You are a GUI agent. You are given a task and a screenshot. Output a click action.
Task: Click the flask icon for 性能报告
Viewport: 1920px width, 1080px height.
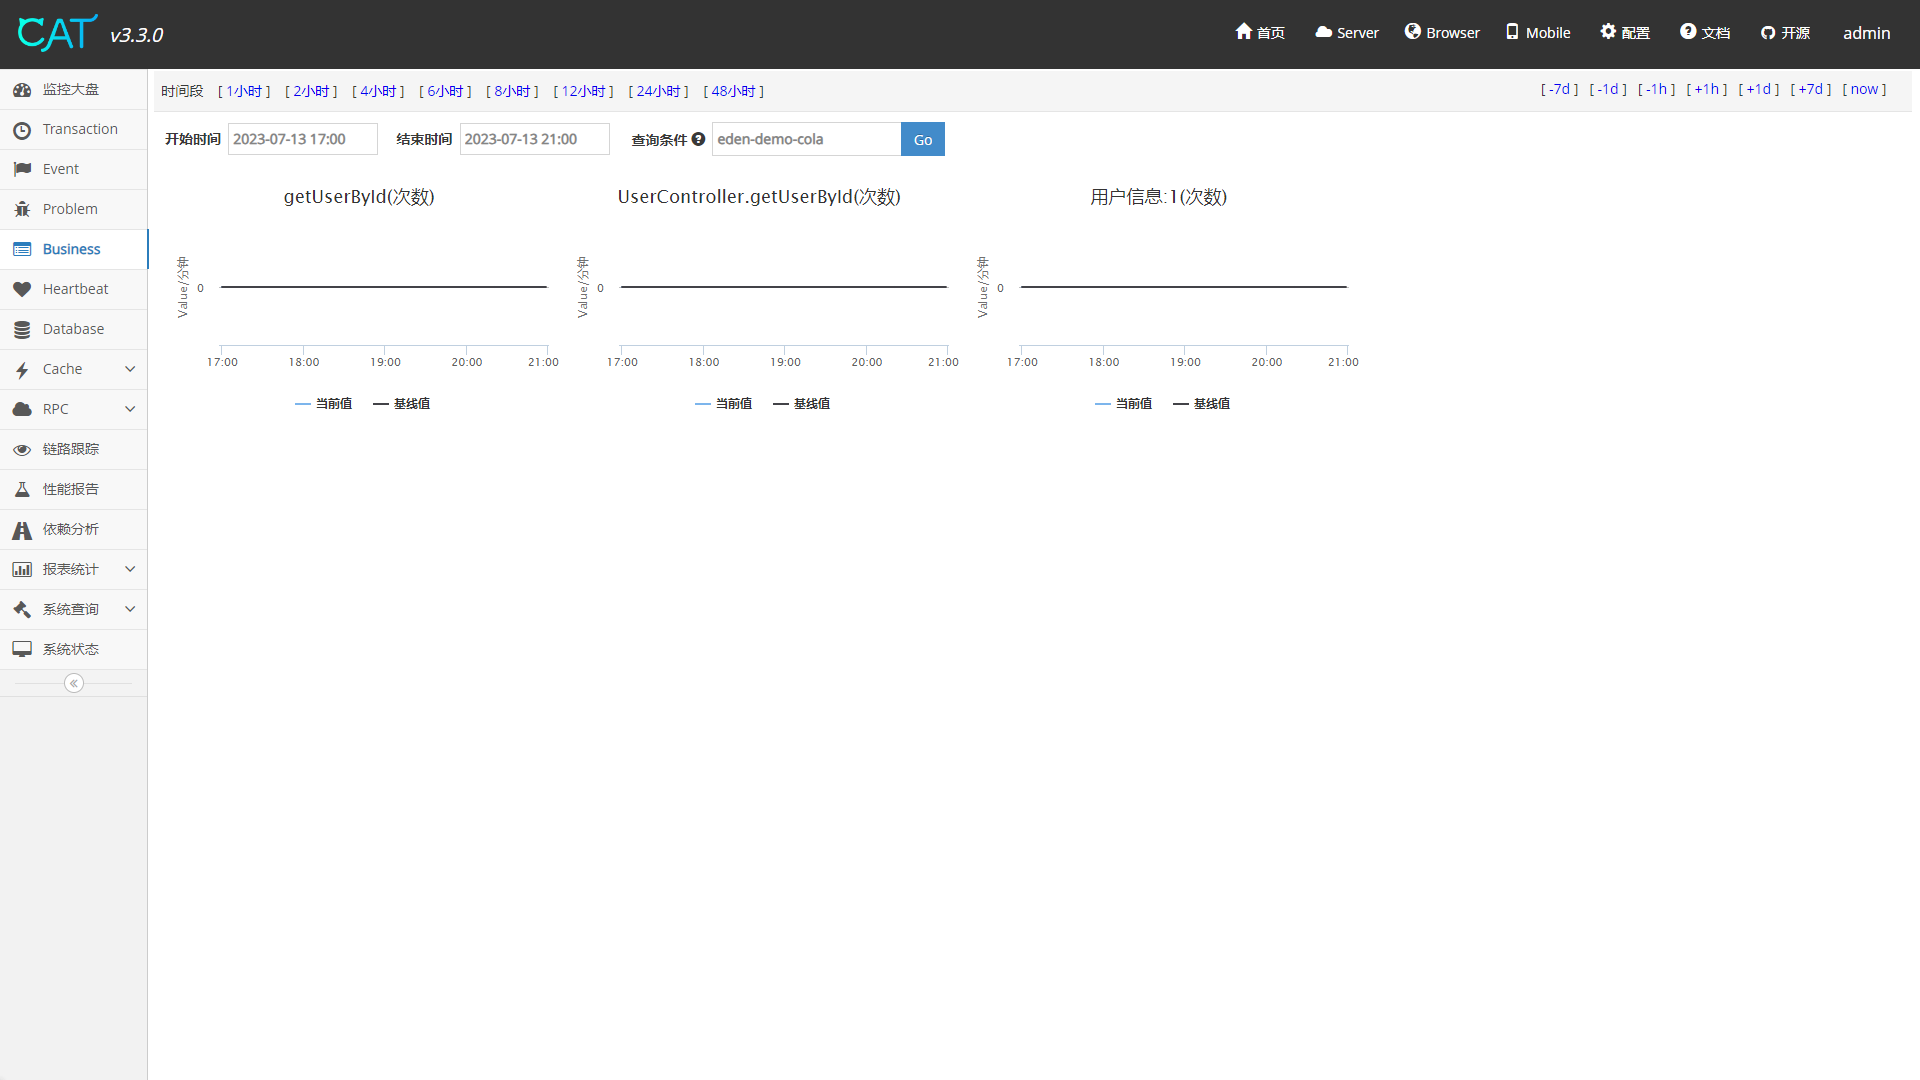coord(22,489)
